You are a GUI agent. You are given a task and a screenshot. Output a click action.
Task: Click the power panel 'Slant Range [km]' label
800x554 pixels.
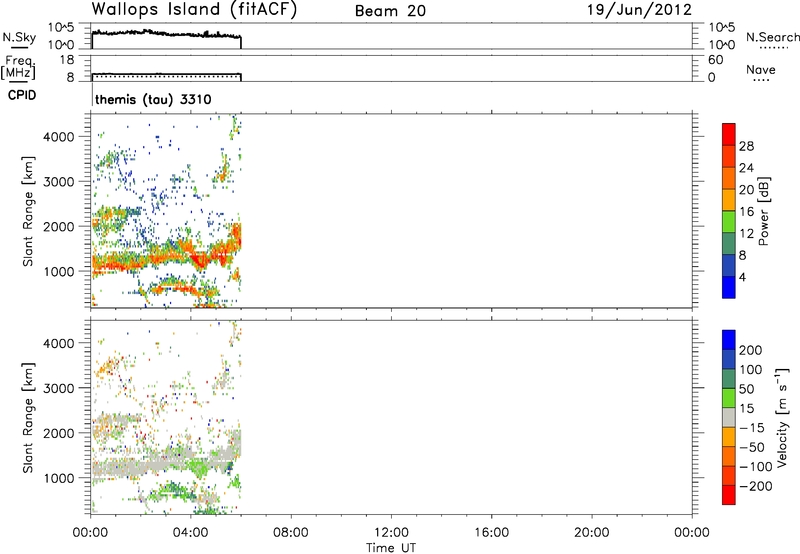coord(28,212)
